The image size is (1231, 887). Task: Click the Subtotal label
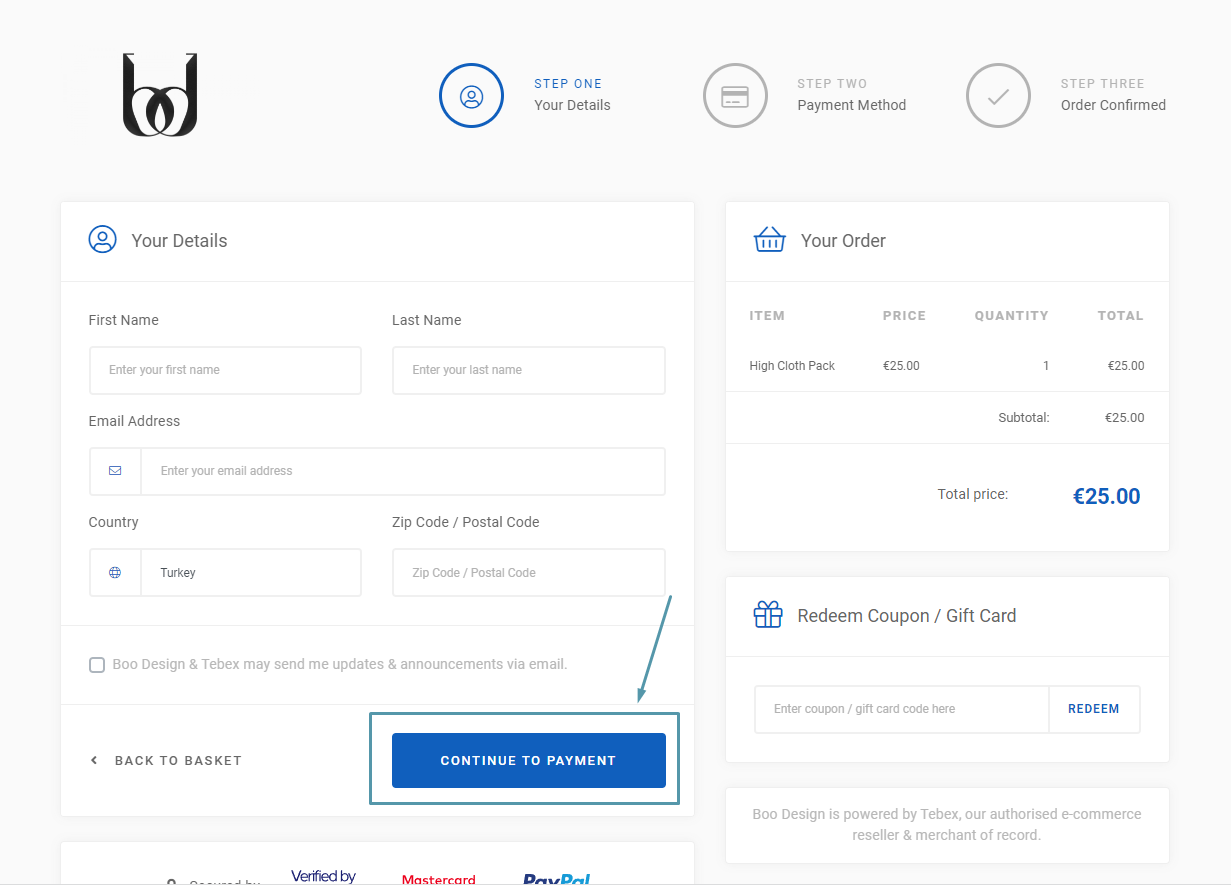point(1024,418)
